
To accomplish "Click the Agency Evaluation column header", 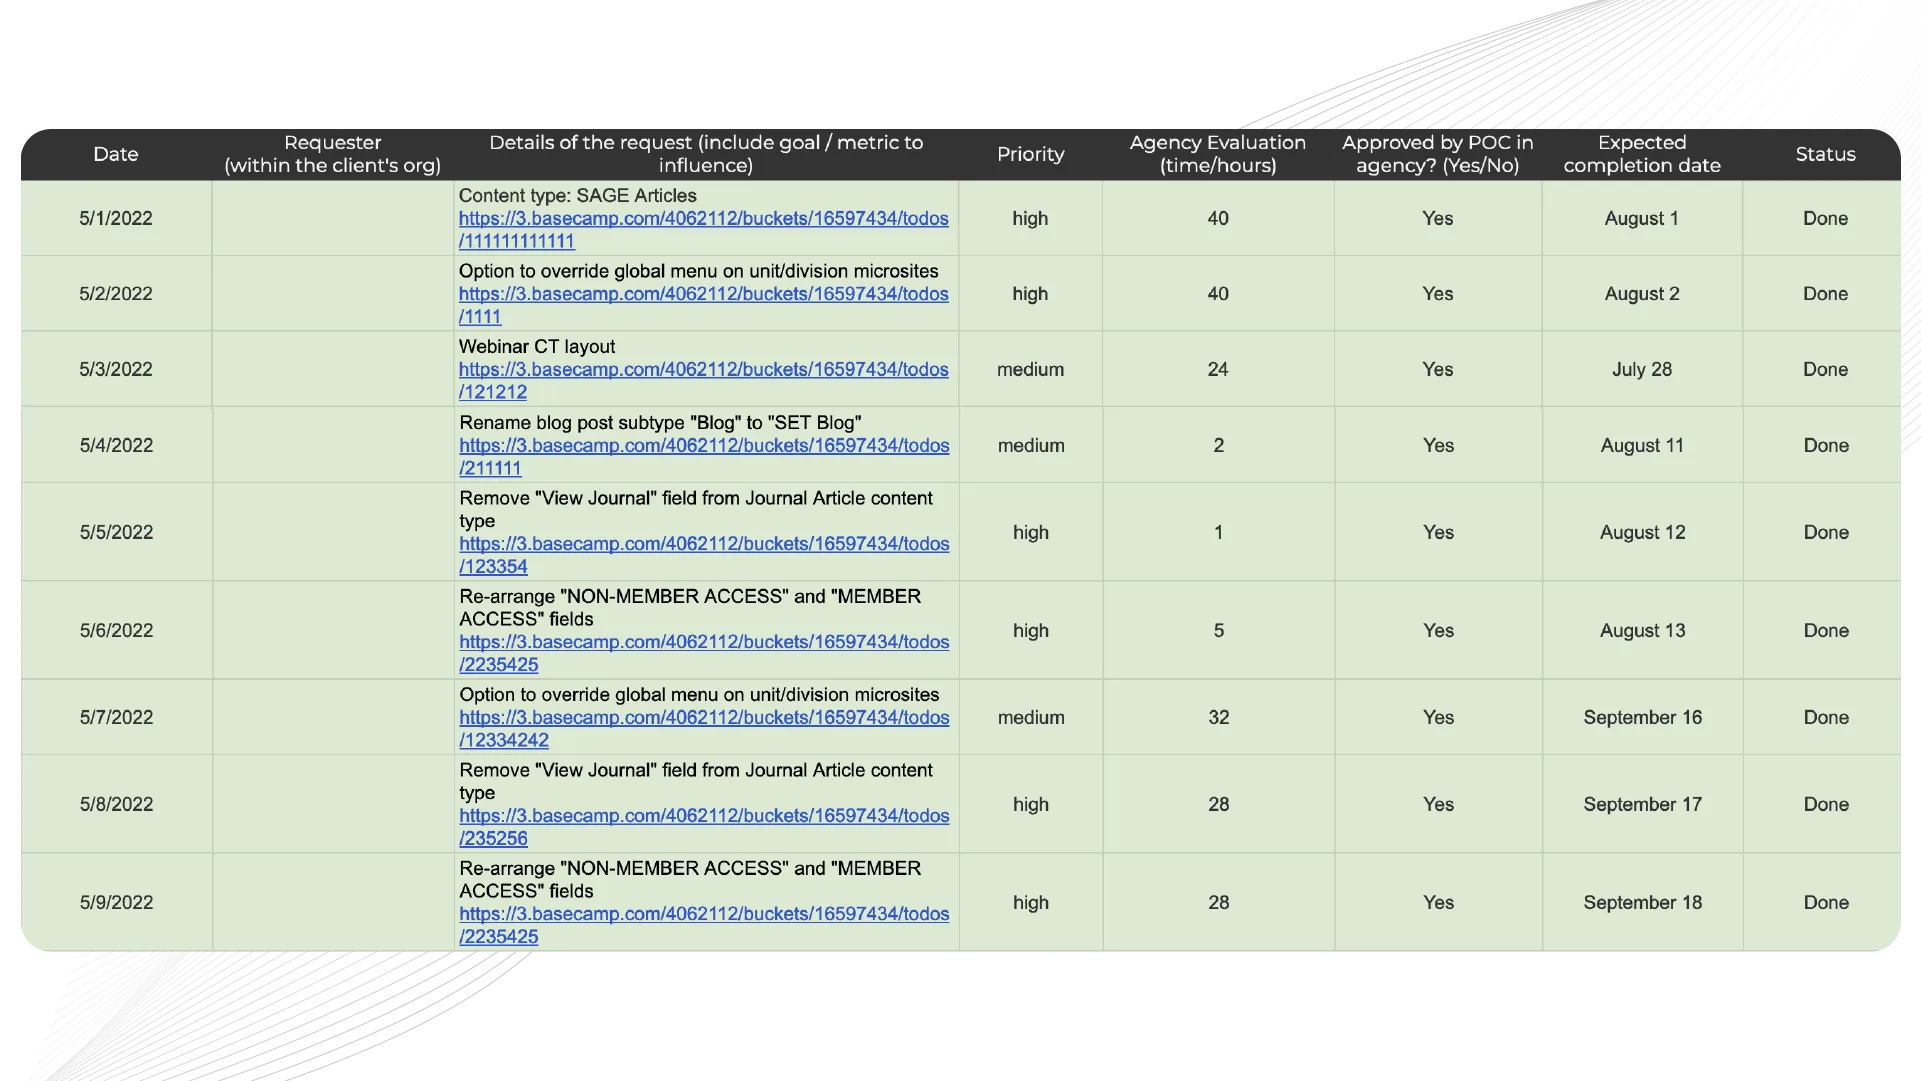I will (x=1218, y=154).
